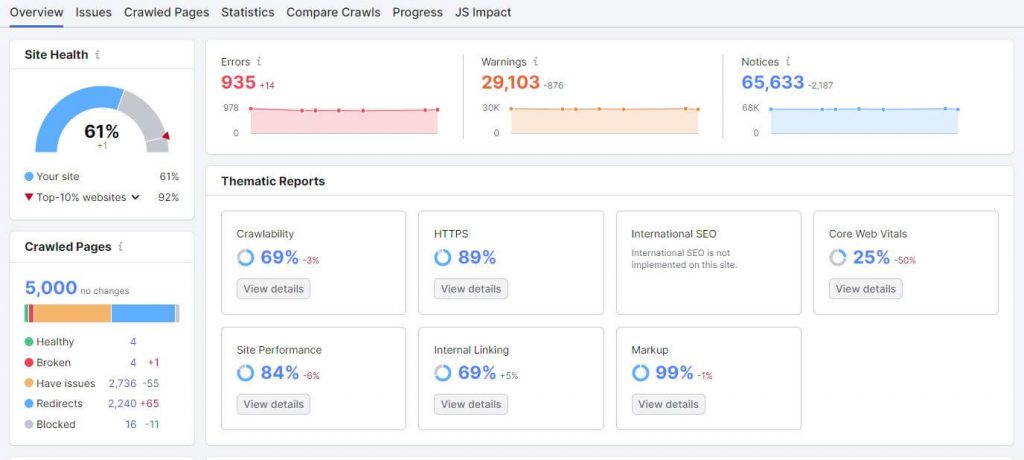The height and width of the screenshot is (460, 1024).
Task: View details for Internal Linking
Action: pos(470,404)
